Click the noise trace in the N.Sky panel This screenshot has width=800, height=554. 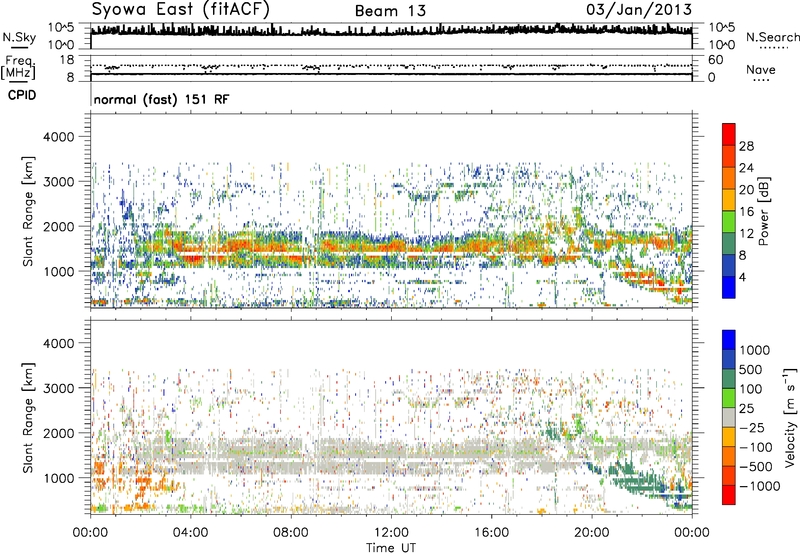[x=391, y=31]
